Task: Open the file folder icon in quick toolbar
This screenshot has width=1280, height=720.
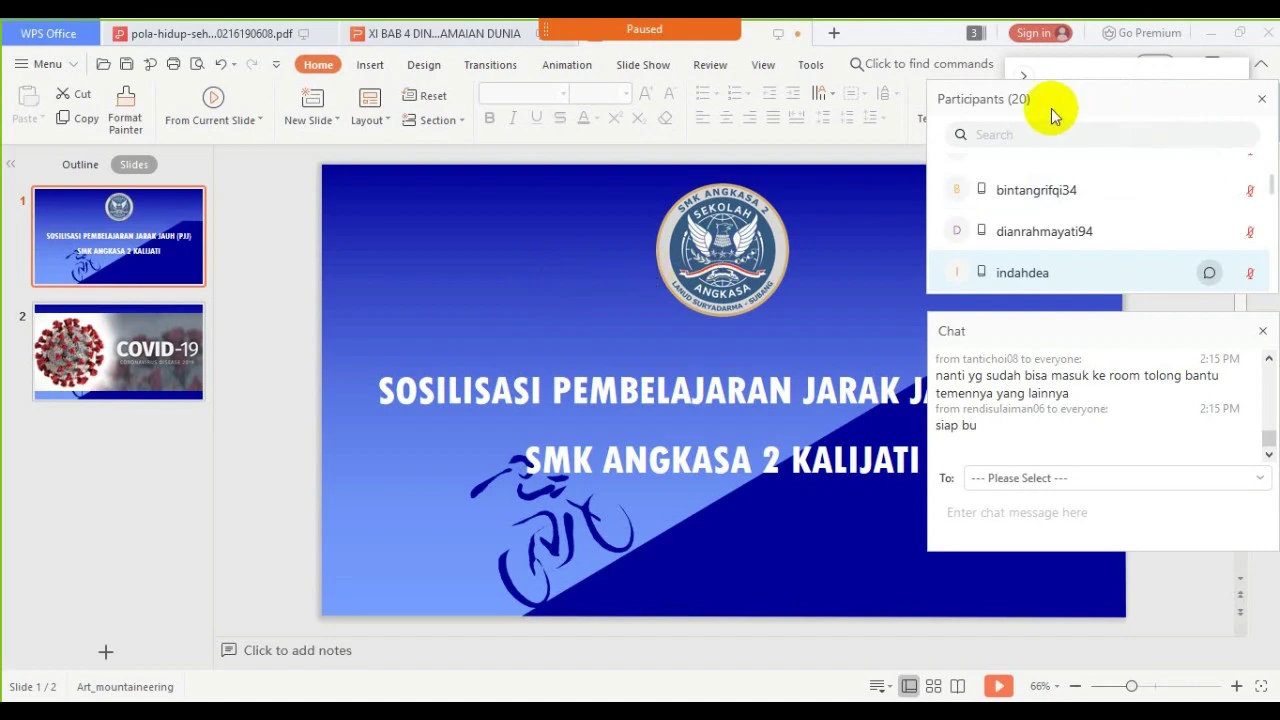Action: pyautogui.click(x=103, y=64)
